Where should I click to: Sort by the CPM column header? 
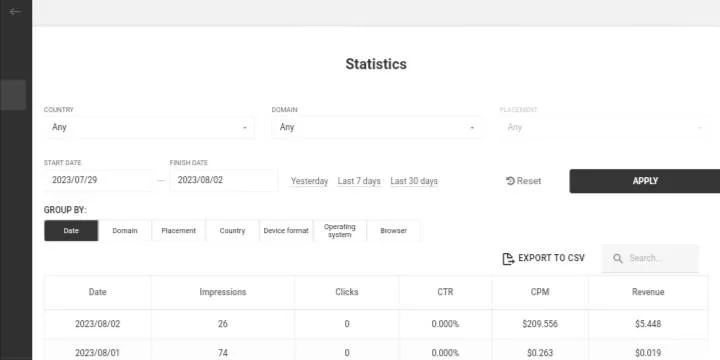540,292
